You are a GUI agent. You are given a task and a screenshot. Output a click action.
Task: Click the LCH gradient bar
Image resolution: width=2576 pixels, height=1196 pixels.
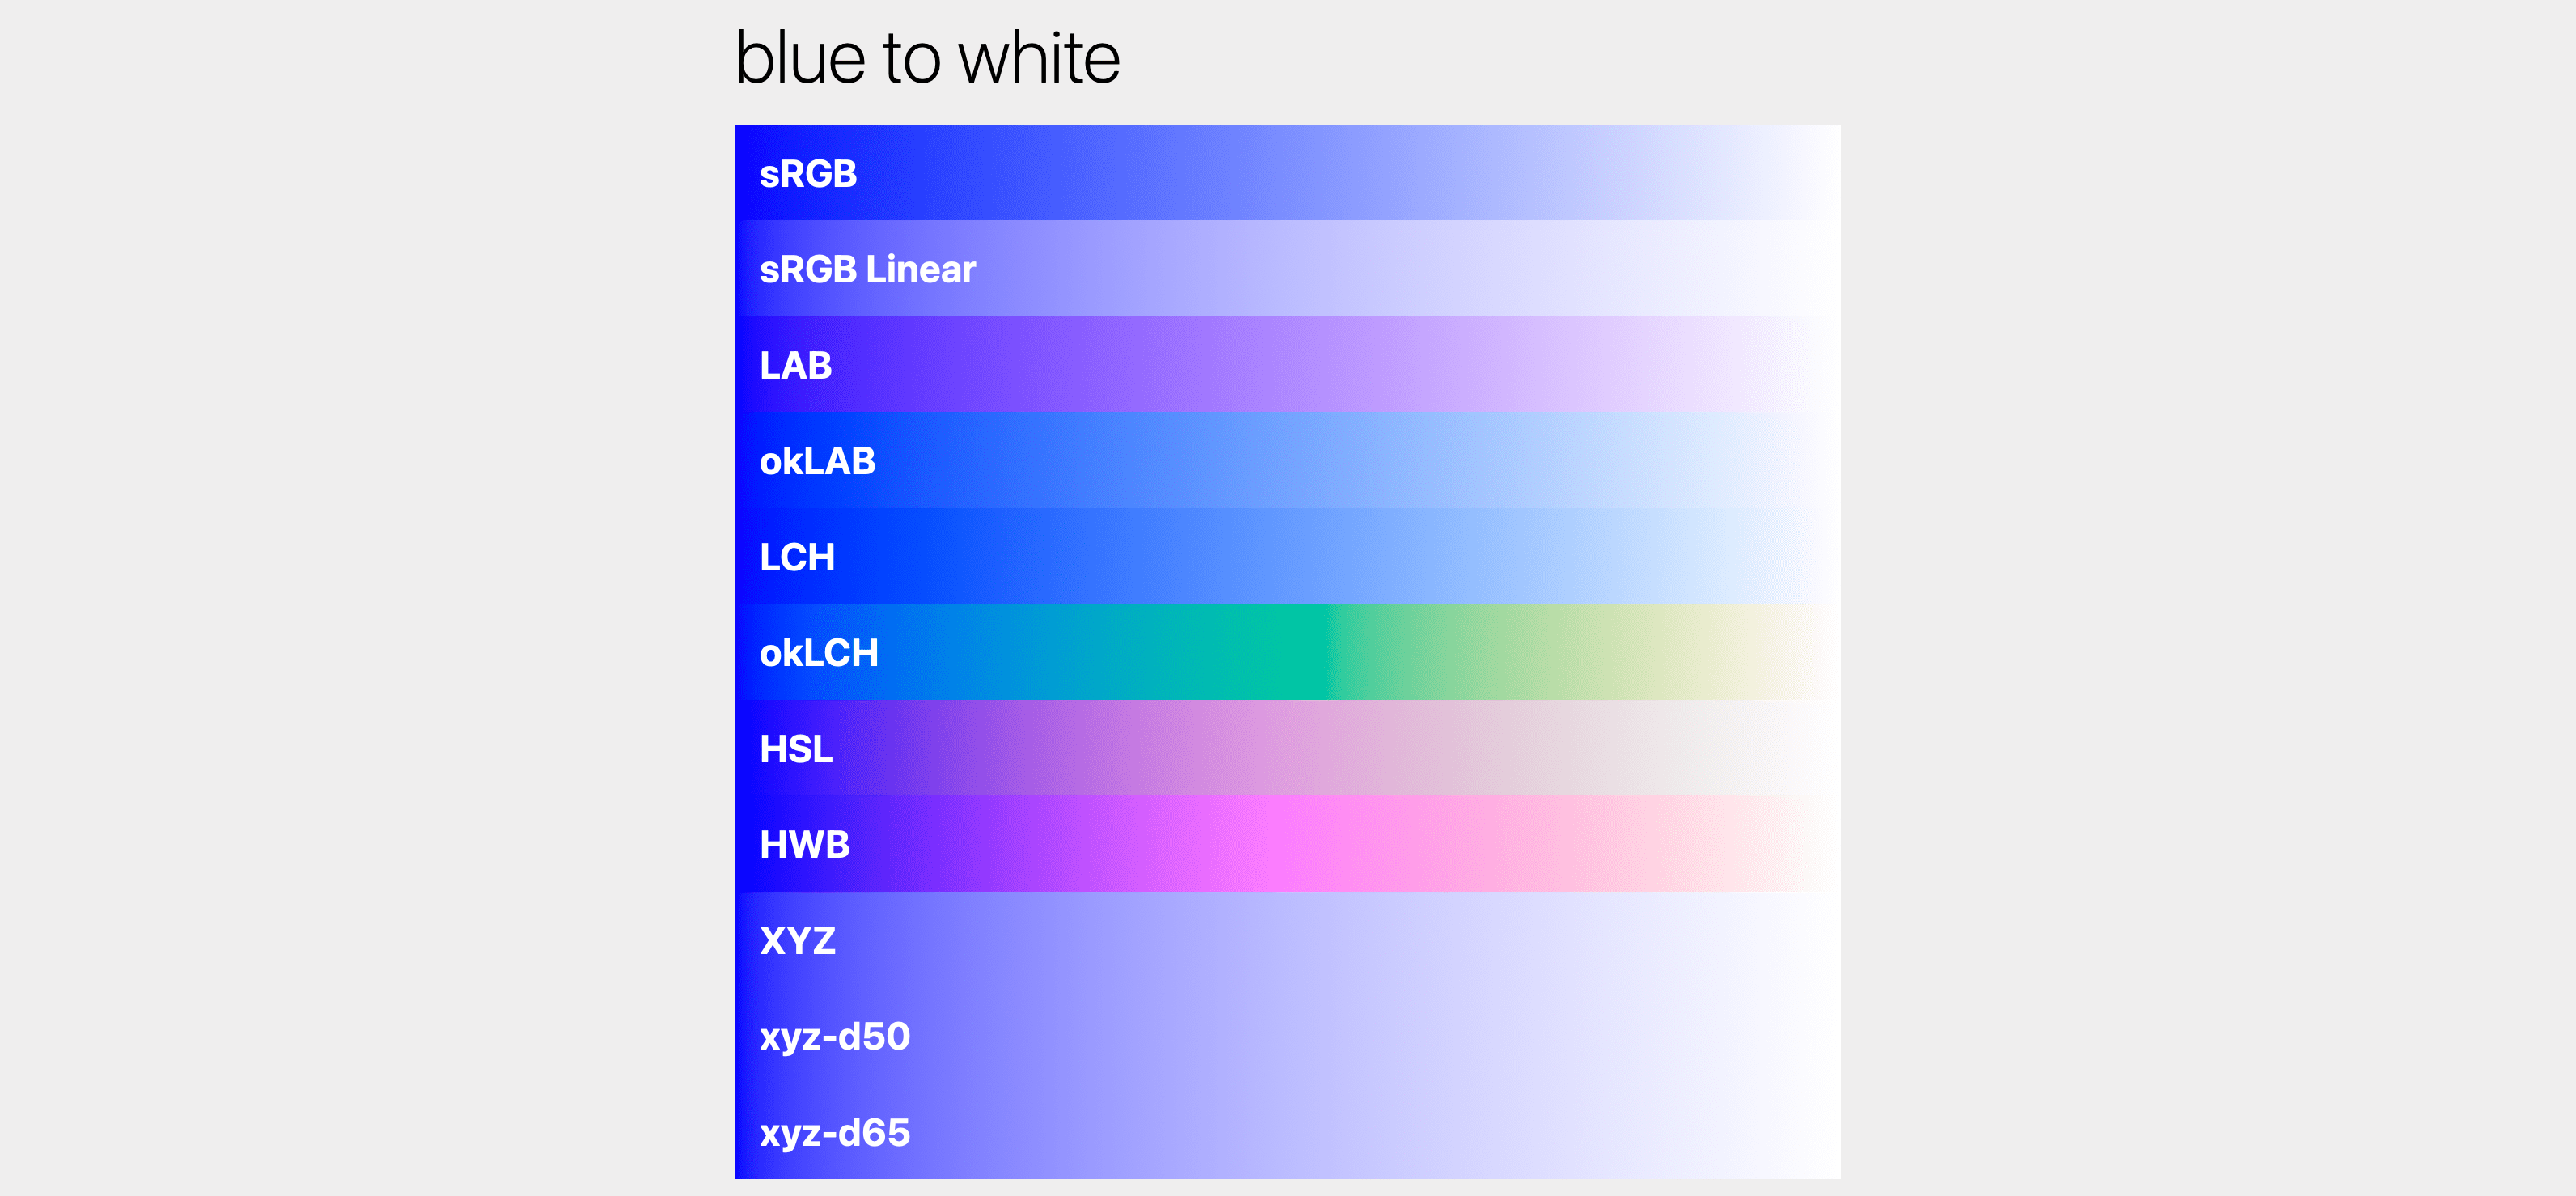pos(1287,556)
